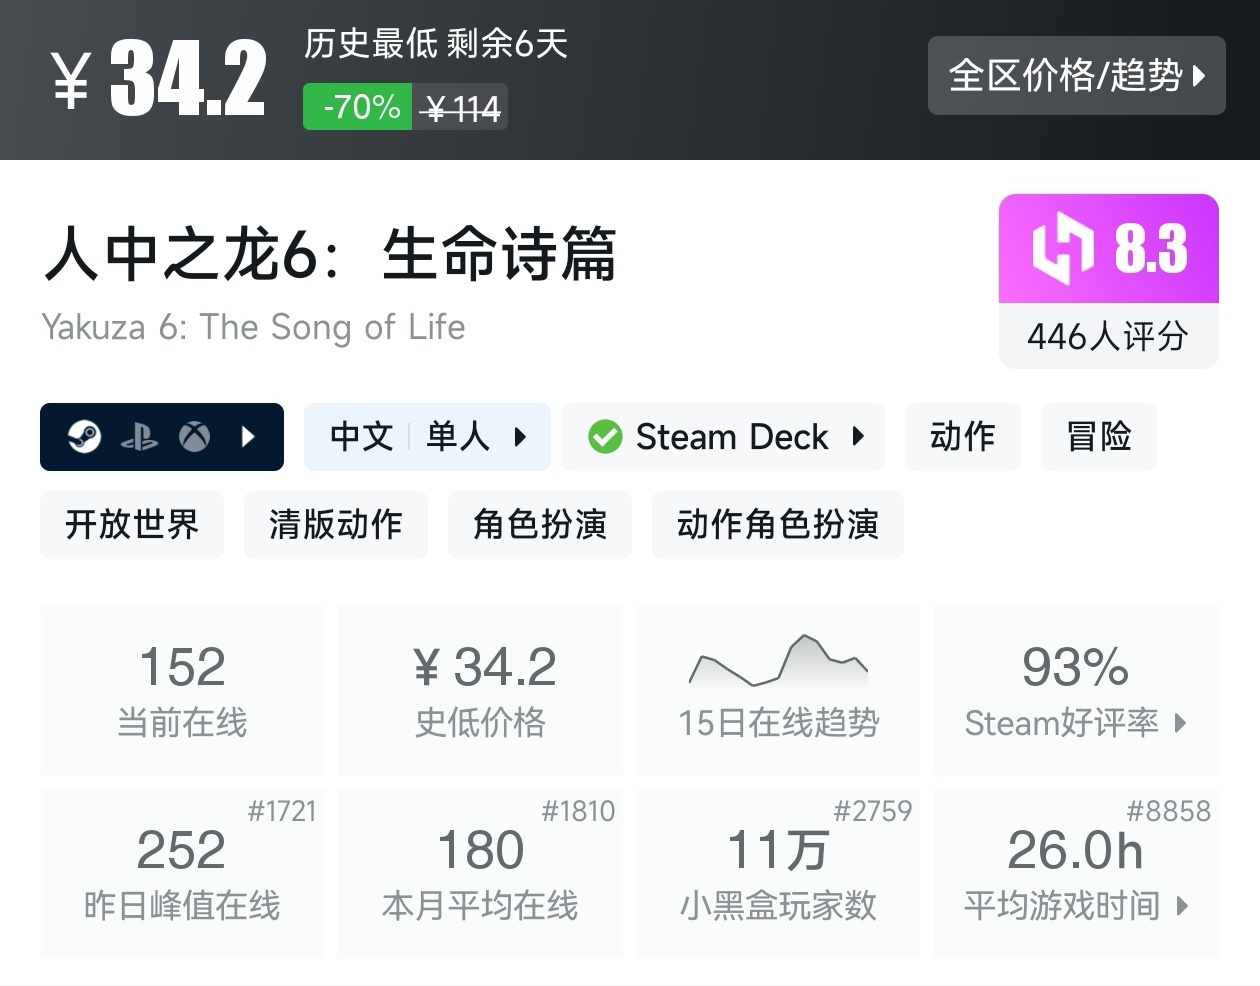The height and width of the screenshot is (986, 1260).
Task: Click the green Steam Deck verified checkmark
Action: (x=605, y=437)
